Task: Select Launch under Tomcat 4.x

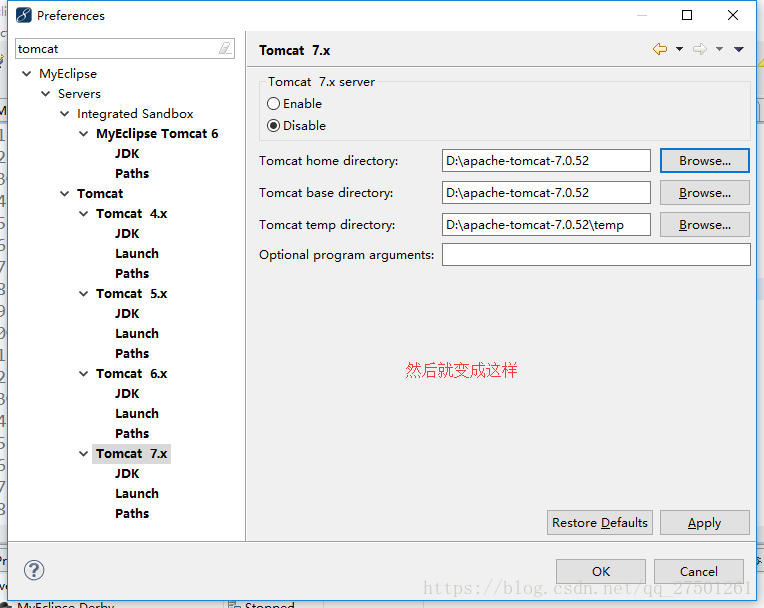Action: tap(137, 253)
